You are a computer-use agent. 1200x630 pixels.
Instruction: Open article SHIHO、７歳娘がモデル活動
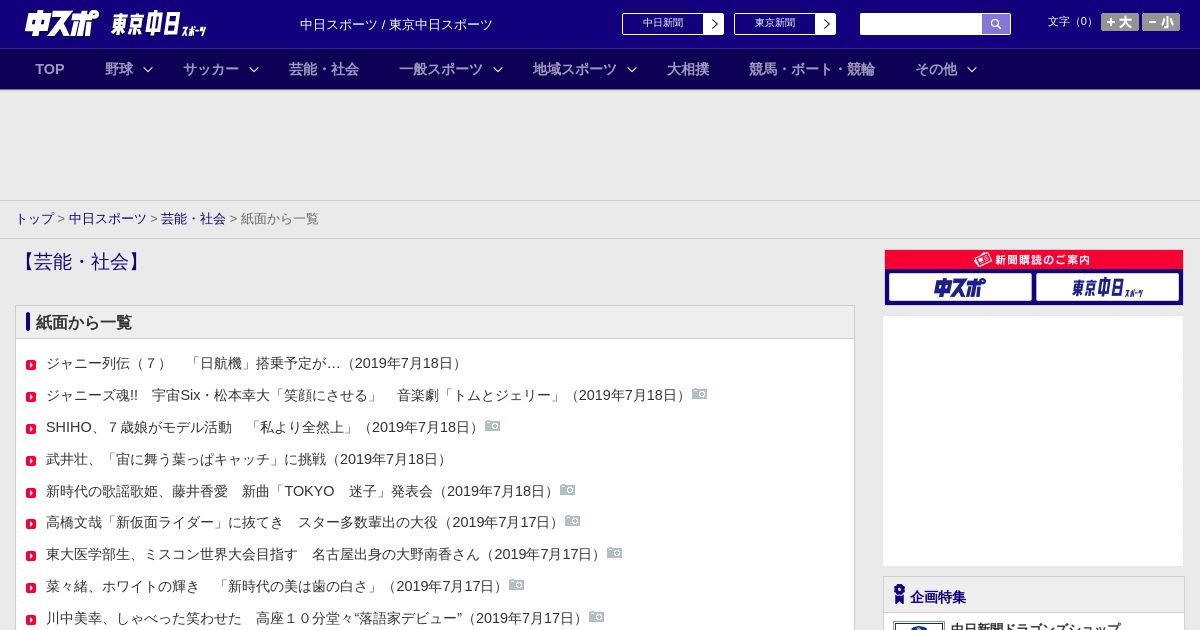pos(265,427)
